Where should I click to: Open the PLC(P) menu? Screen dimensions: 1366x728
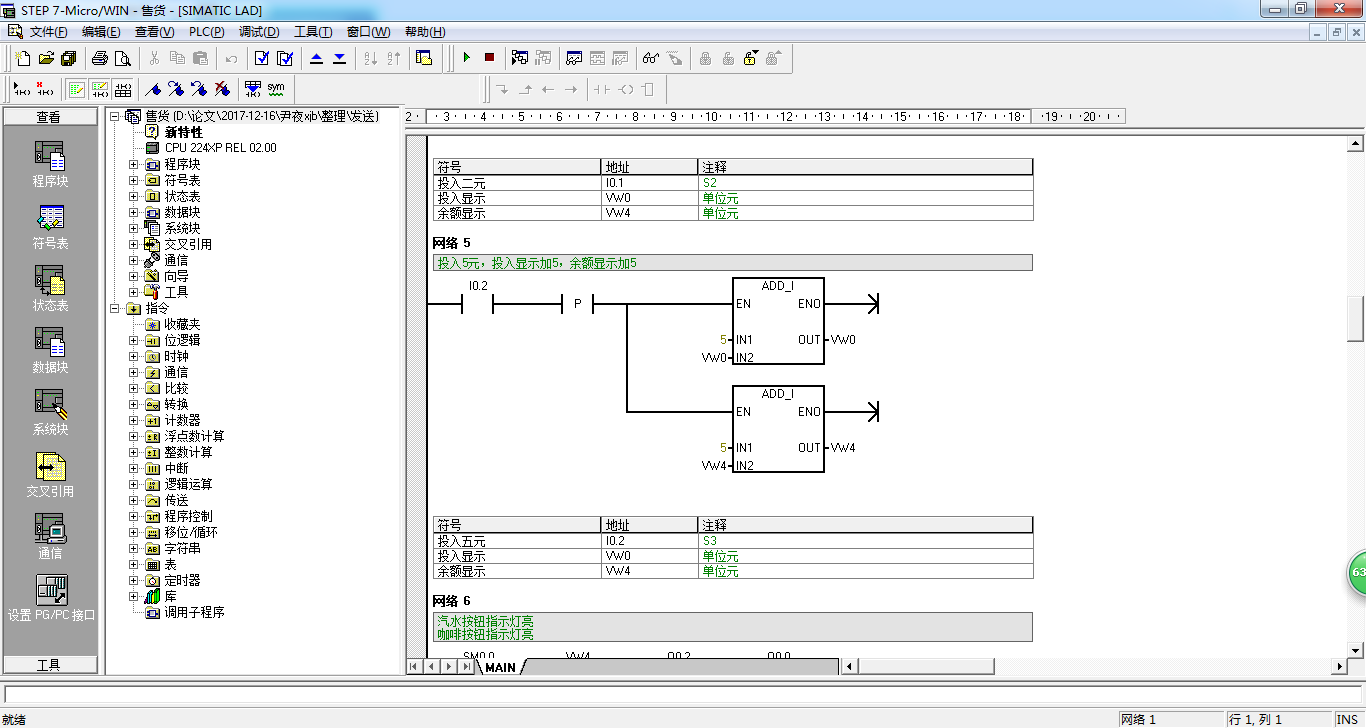[205, 32]
